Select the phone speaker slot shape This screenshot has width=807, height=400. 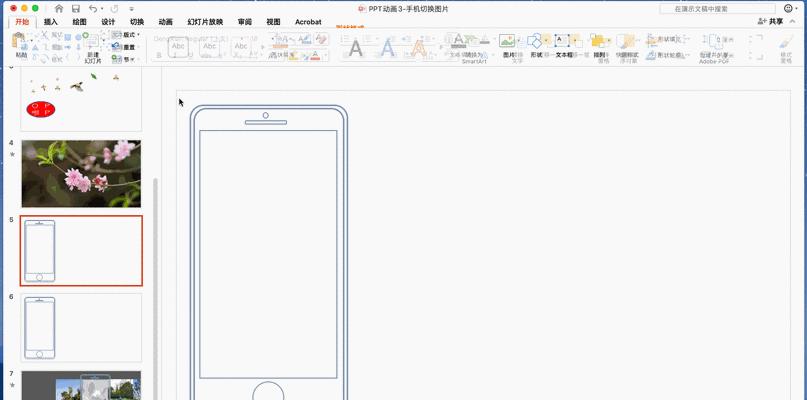coord(266,123)
